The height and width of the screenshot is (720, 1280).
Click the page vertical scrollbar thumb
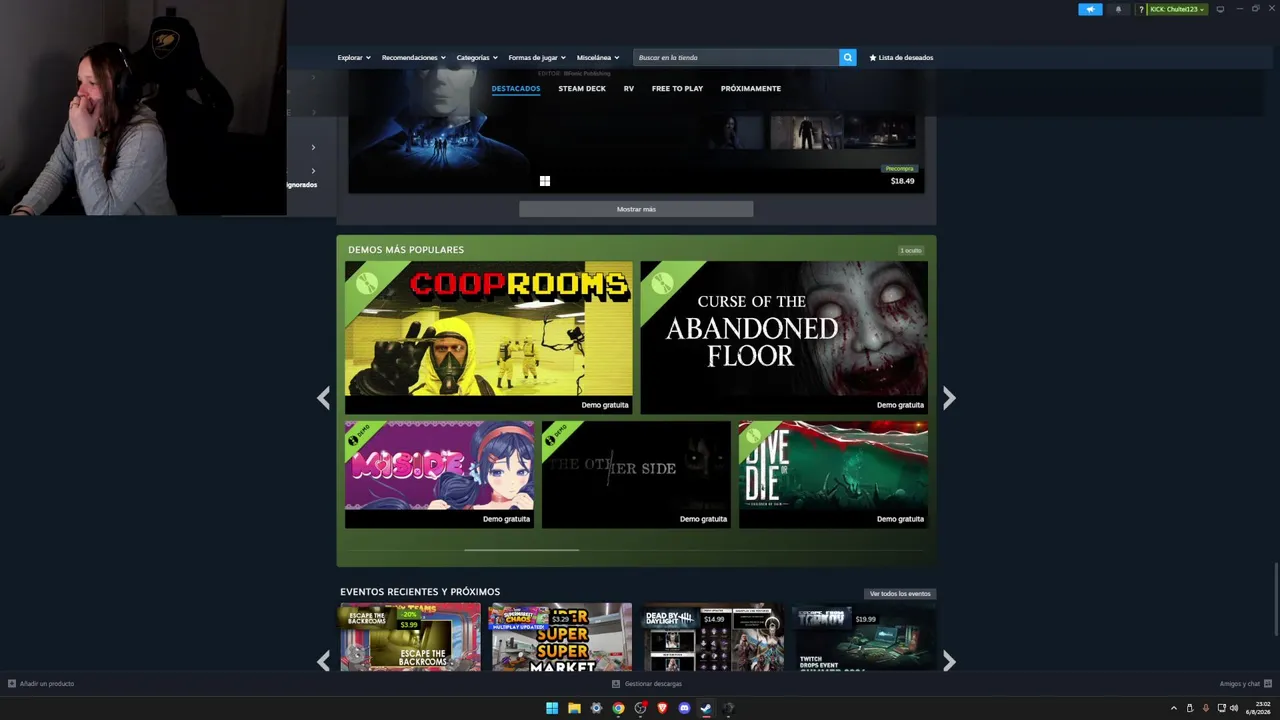point(1276,598)
